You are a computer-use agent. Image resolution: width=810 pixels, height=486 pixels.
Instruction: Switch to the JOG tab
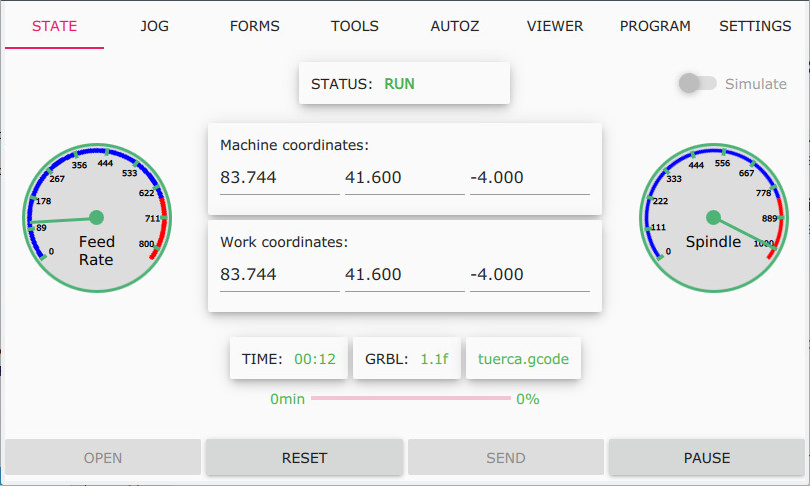coord(154,26)
